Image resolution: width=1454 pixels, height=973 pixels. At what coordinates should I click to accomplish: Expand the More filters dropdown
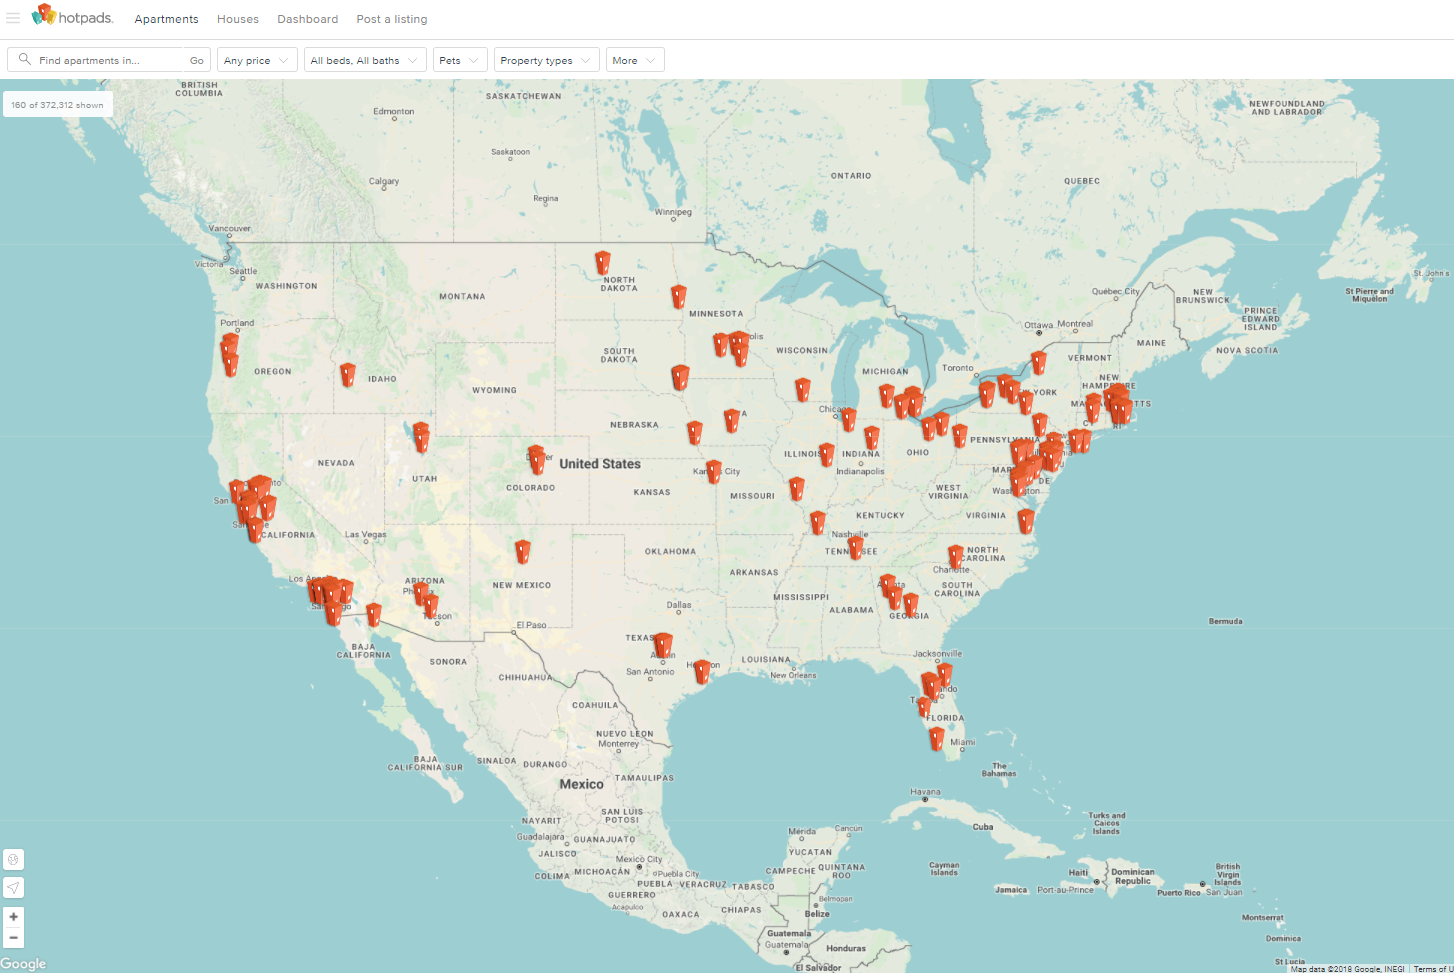(x=634, y=60)
